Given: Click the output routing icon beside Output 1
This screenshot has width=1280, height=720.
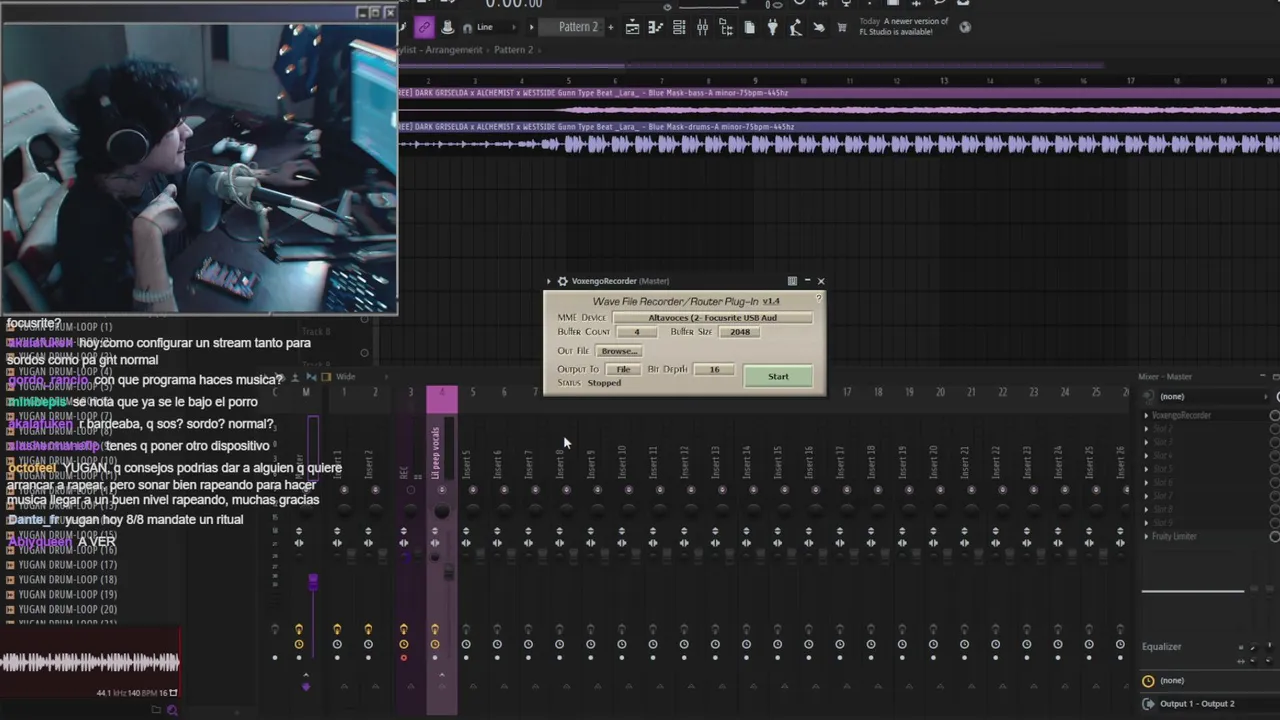Looking at the screenshot, I should pyautogui.click(x=1148, y=704).
